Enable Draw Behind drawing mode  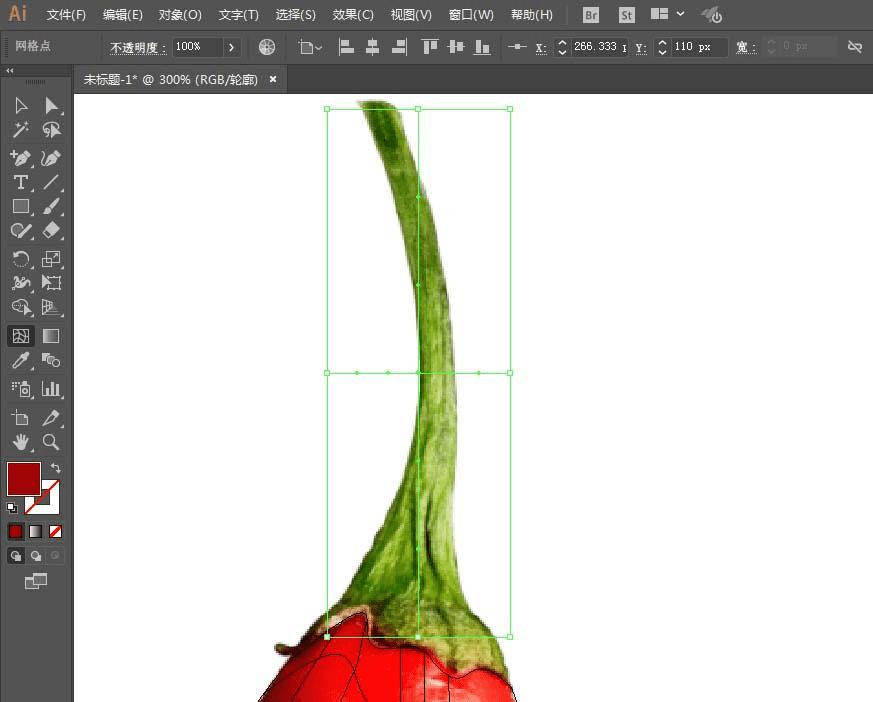click(x=34, y=555)
